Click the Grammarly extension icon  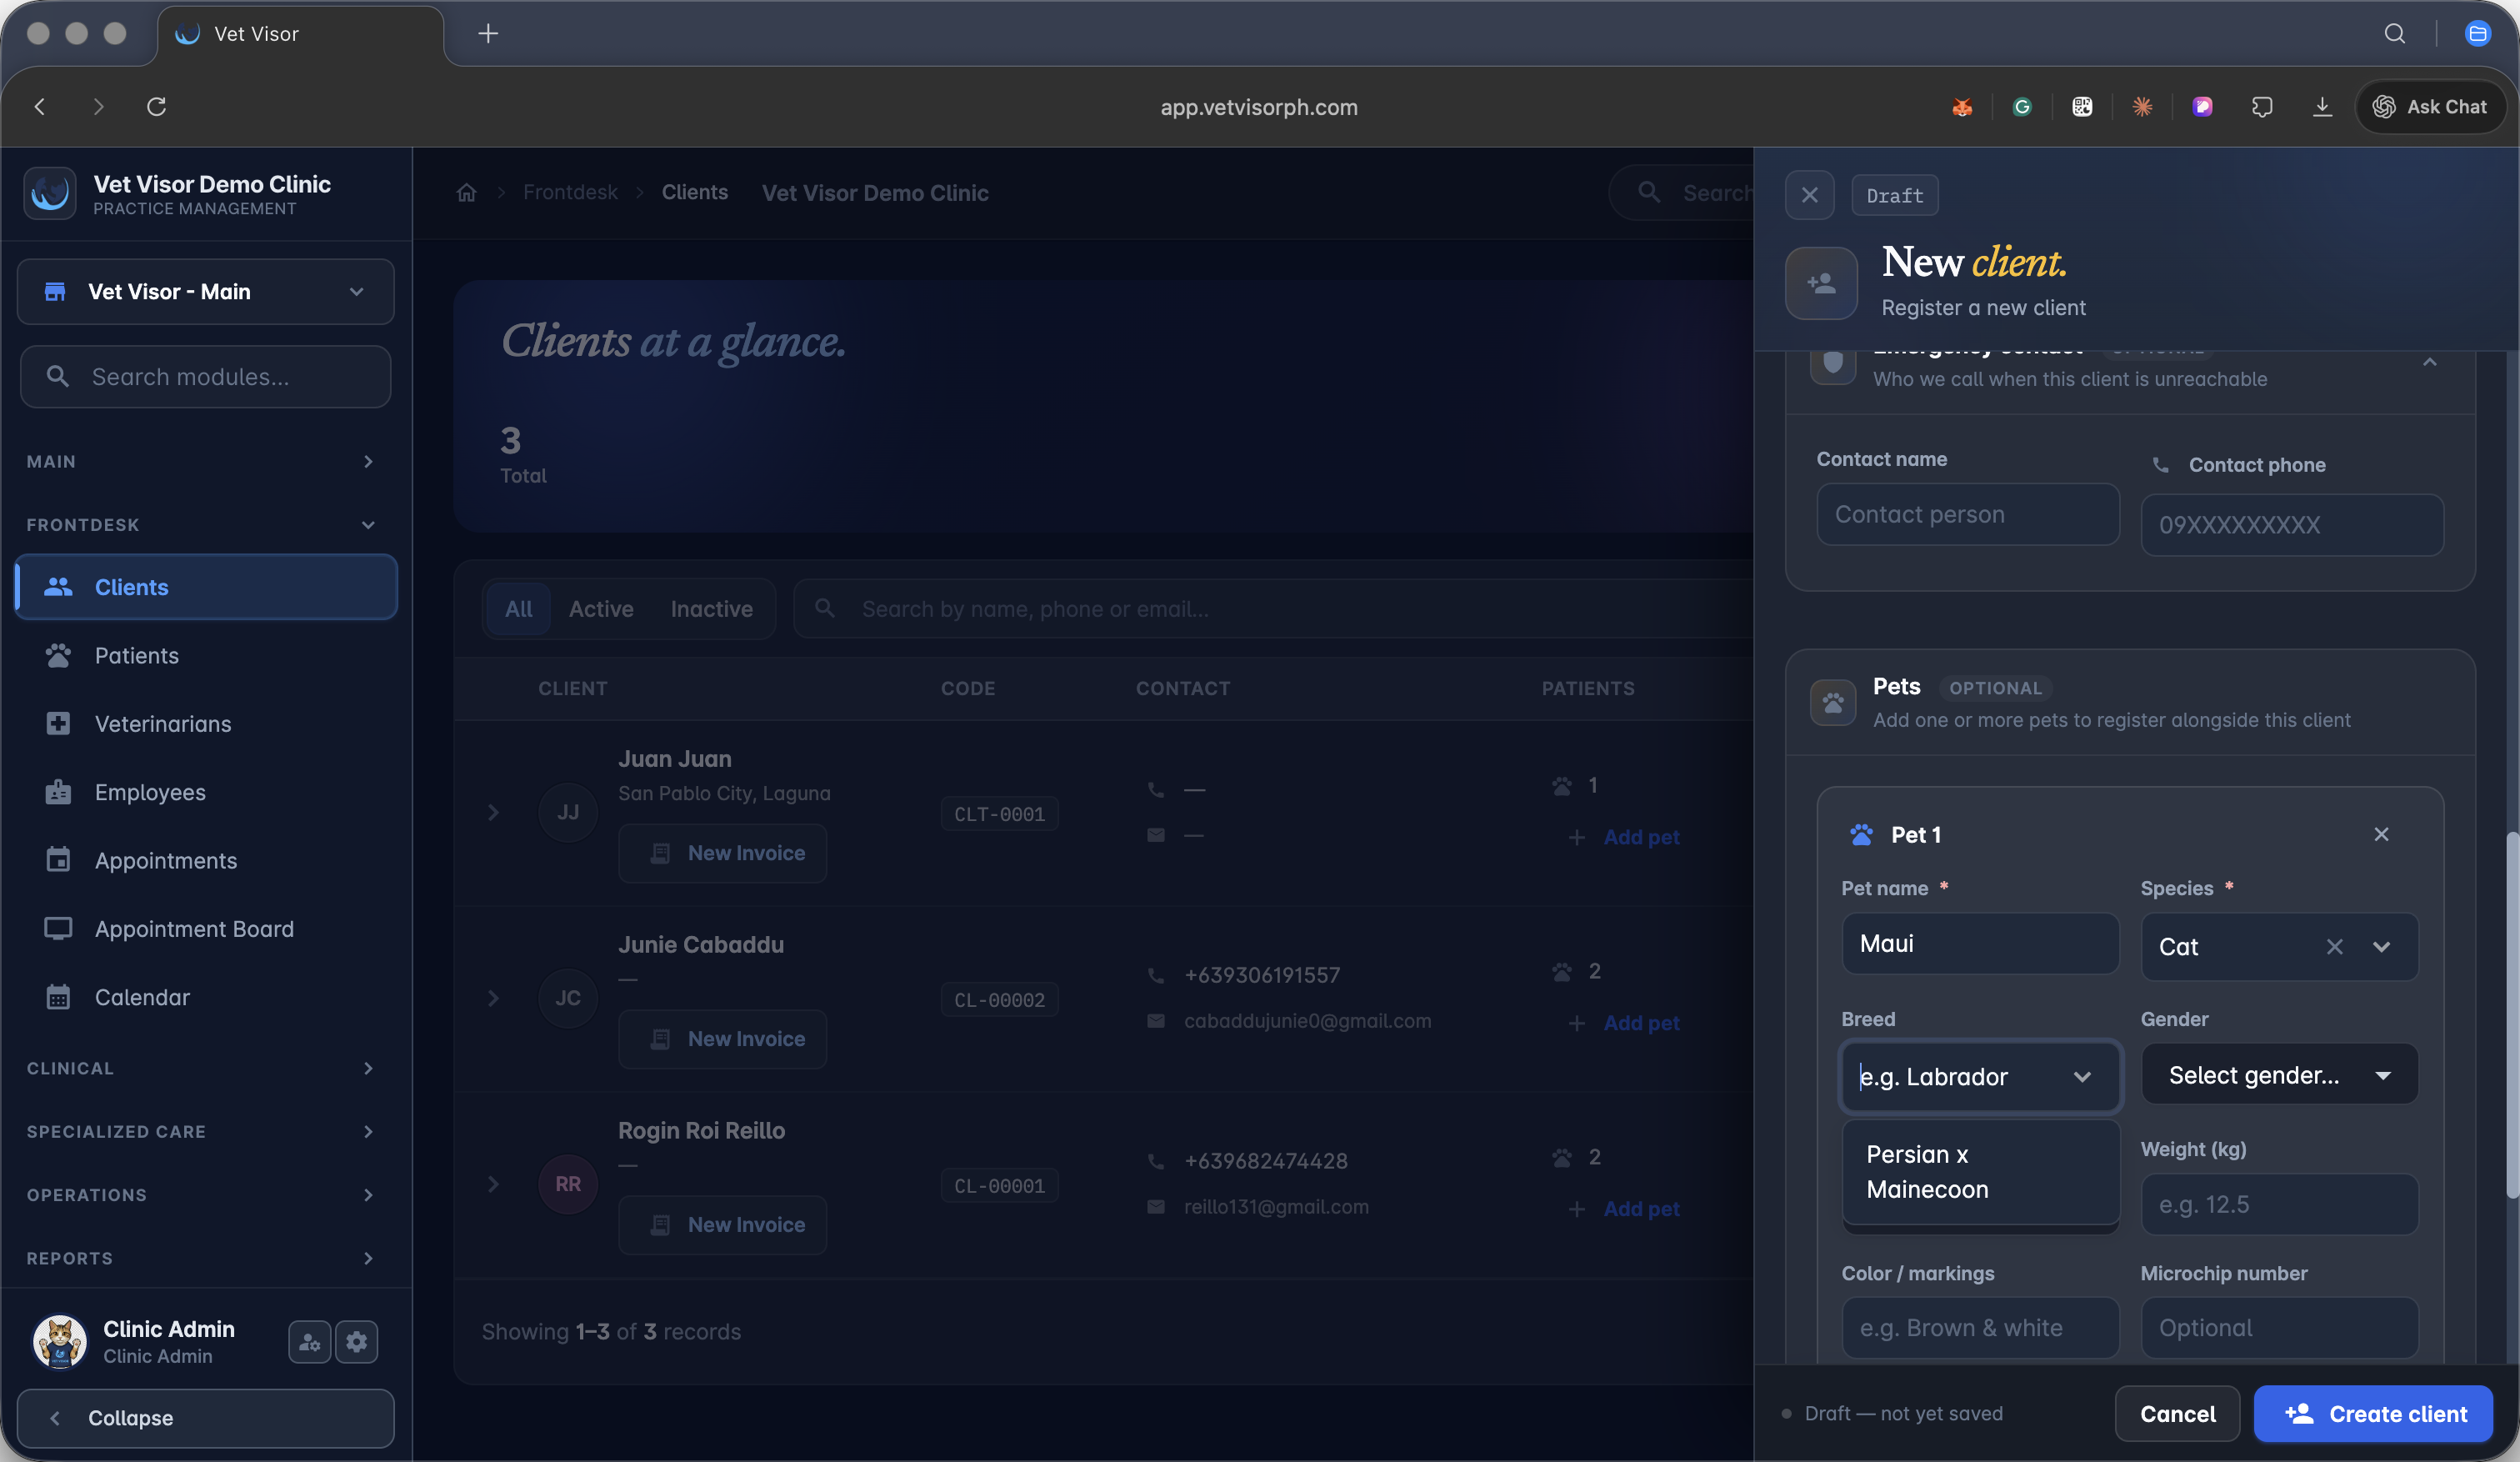click(x=2022, y=107)
